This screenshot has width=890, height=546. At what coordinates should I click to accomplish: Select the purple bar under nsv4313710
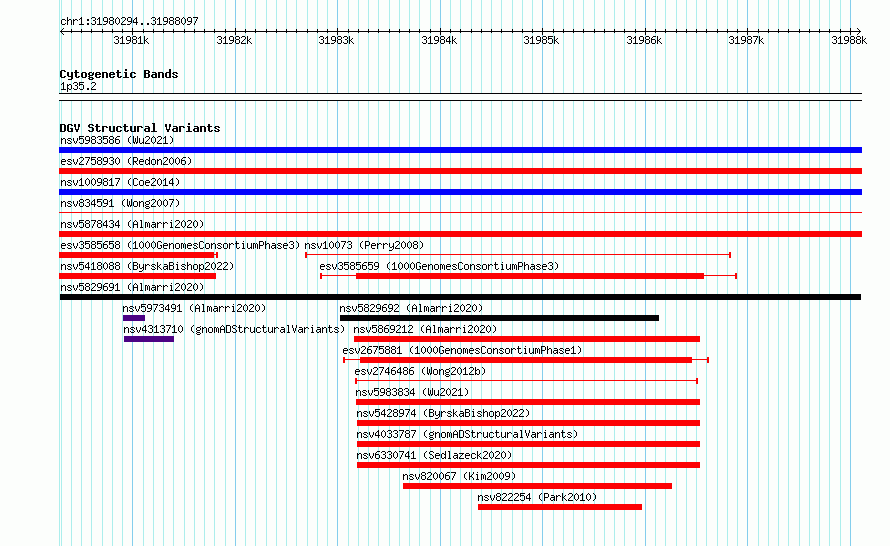tap(149, 339)
